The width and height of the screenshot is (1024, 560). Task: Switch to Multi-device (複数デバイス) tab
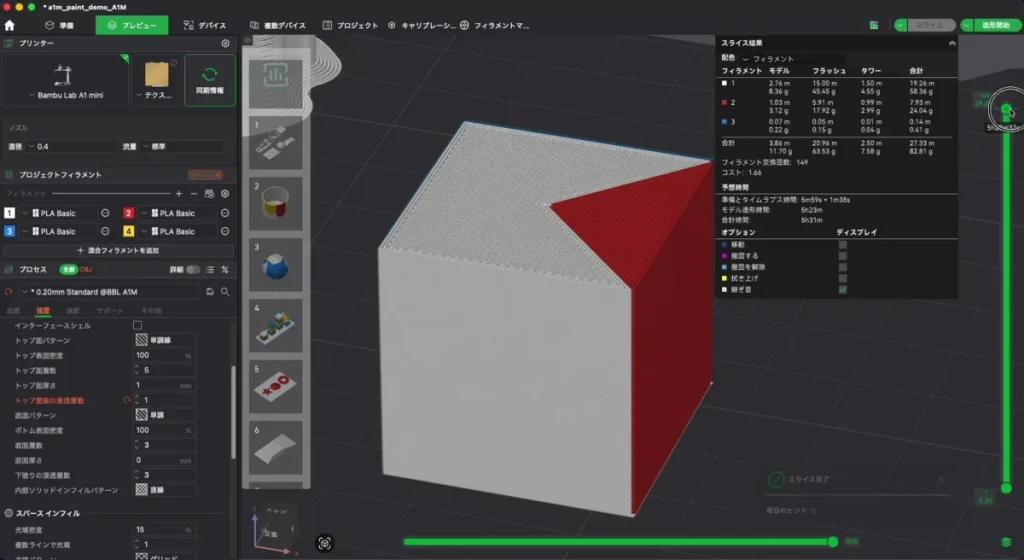(x=278, y=25)
